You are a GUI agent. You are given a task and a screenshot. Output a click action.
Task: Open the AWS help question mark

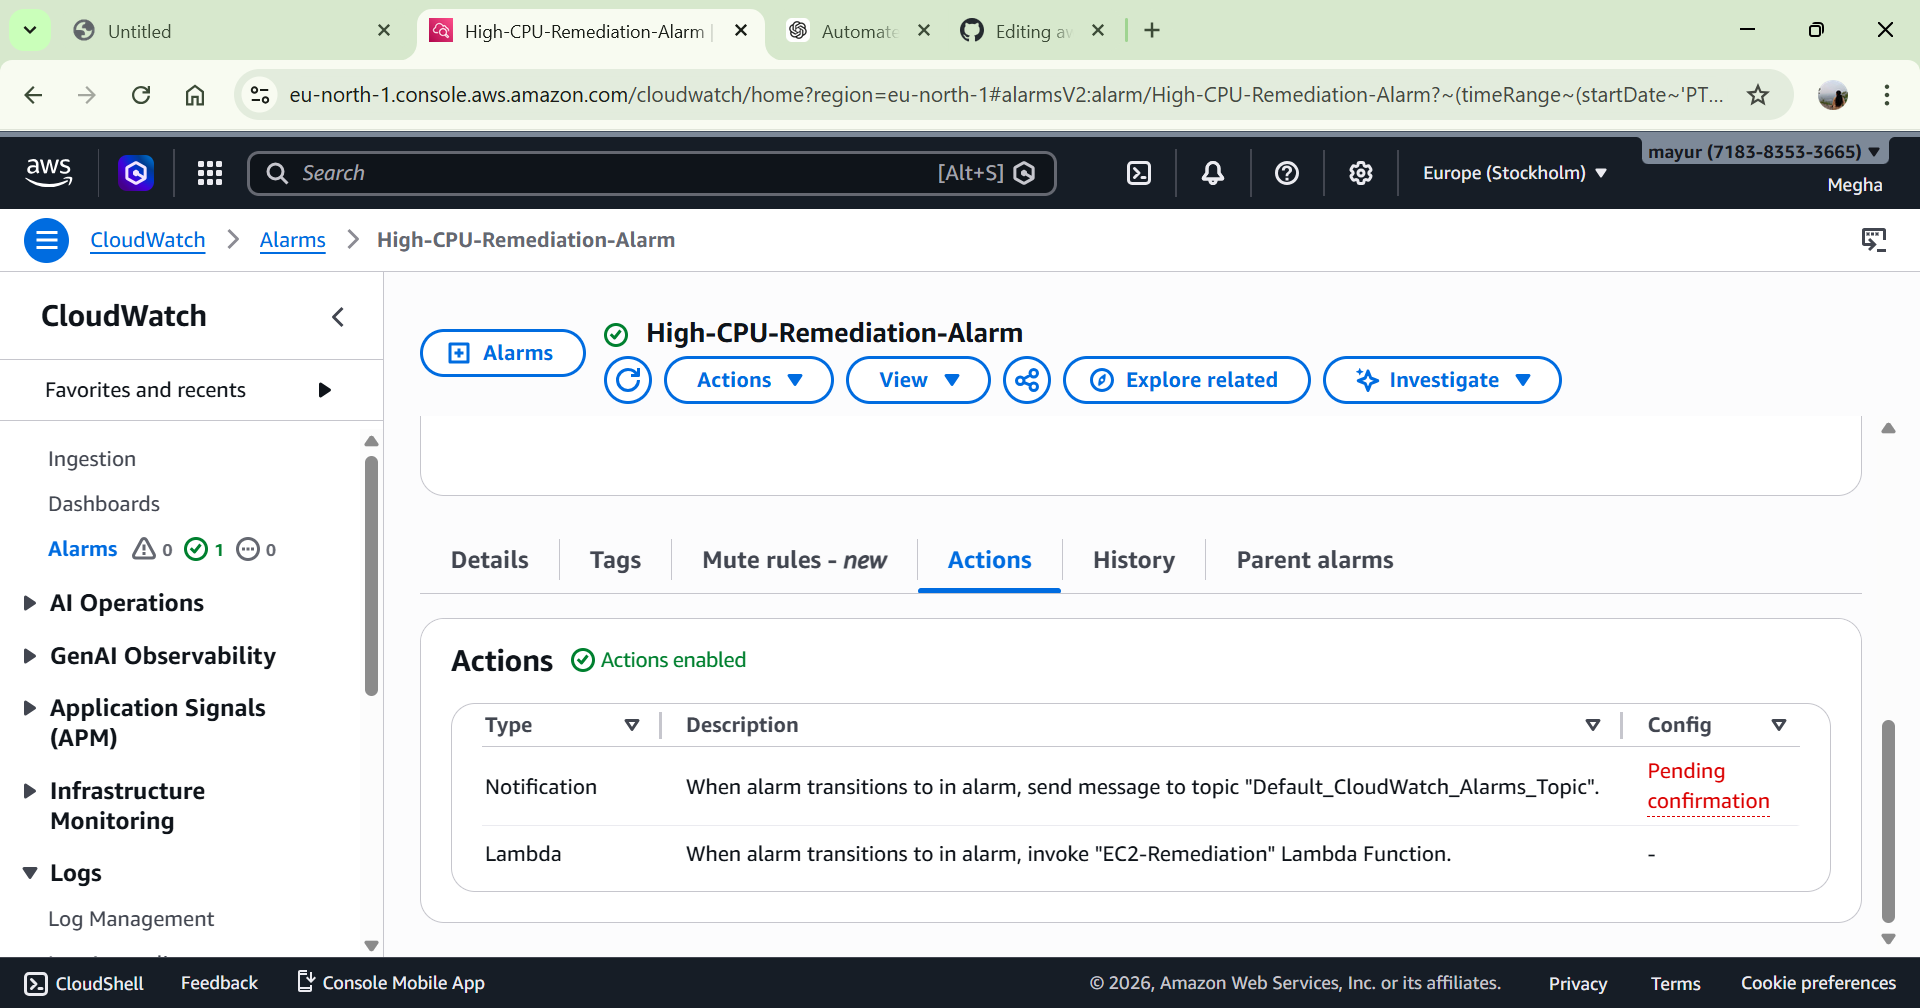pos(1287,173)
